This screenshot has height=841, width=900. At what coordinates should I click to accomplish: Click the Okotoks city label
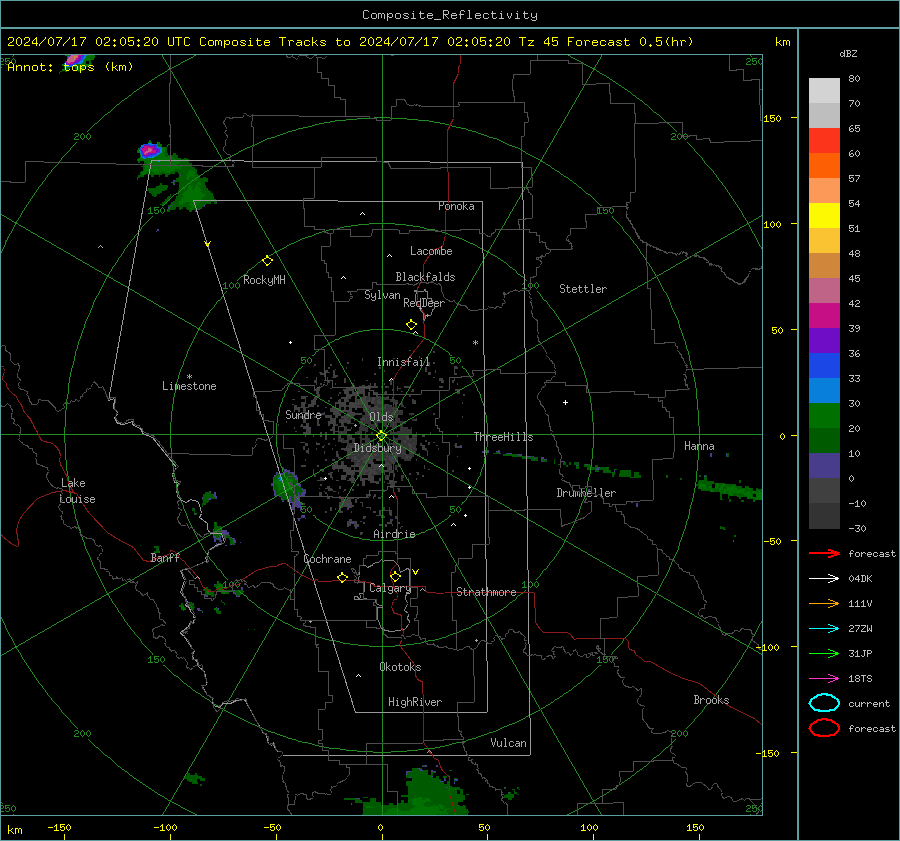400,667
